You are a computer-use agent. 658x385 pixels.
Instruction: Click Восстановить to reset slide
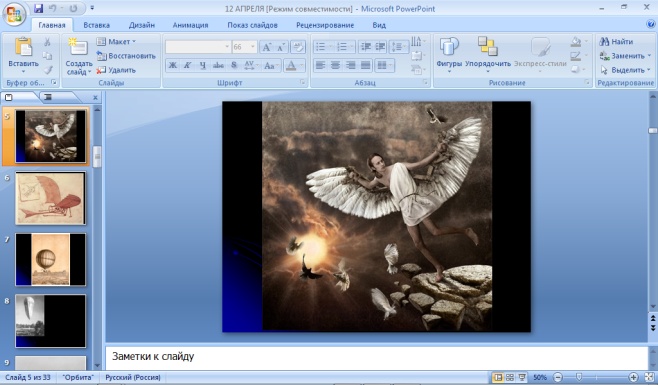click(126, 56)
